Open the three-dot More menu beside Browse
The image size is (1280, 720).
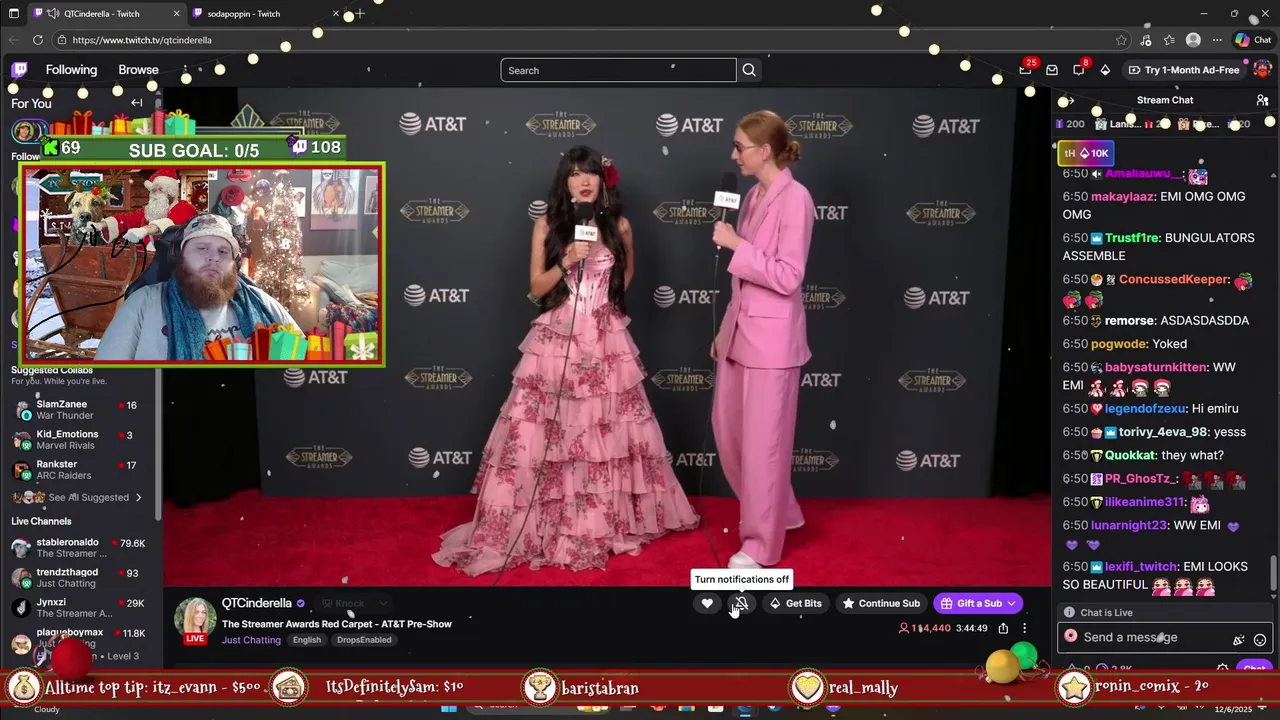186,70
